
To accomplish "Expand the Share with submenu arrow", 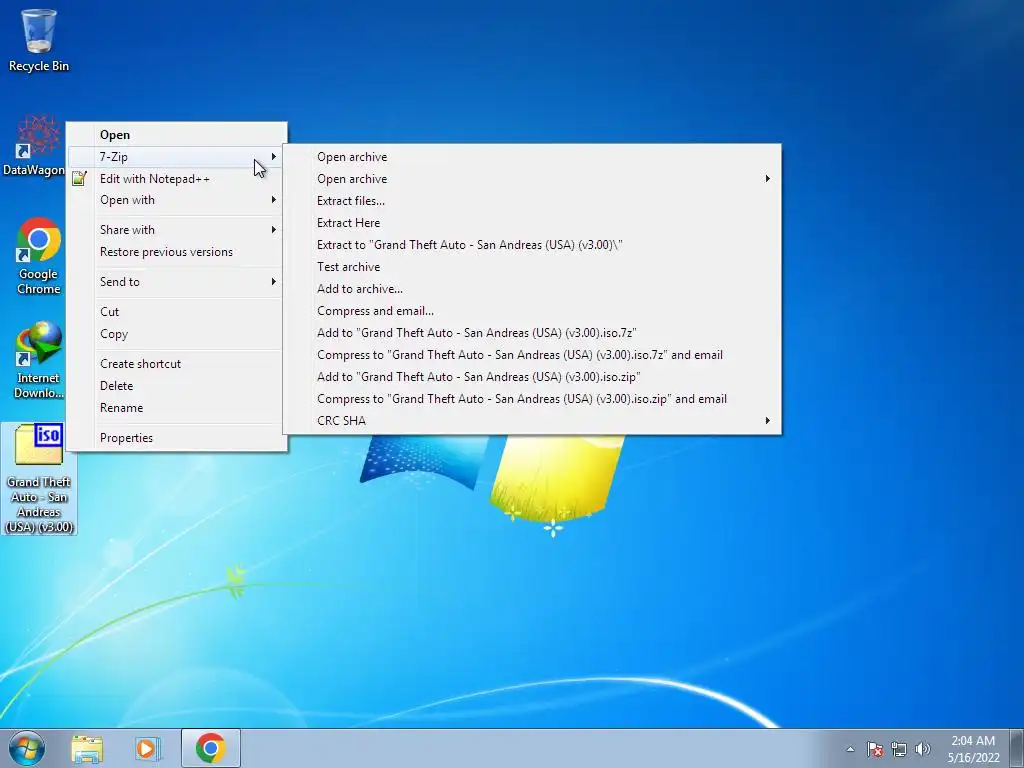I will click(274, 230).
